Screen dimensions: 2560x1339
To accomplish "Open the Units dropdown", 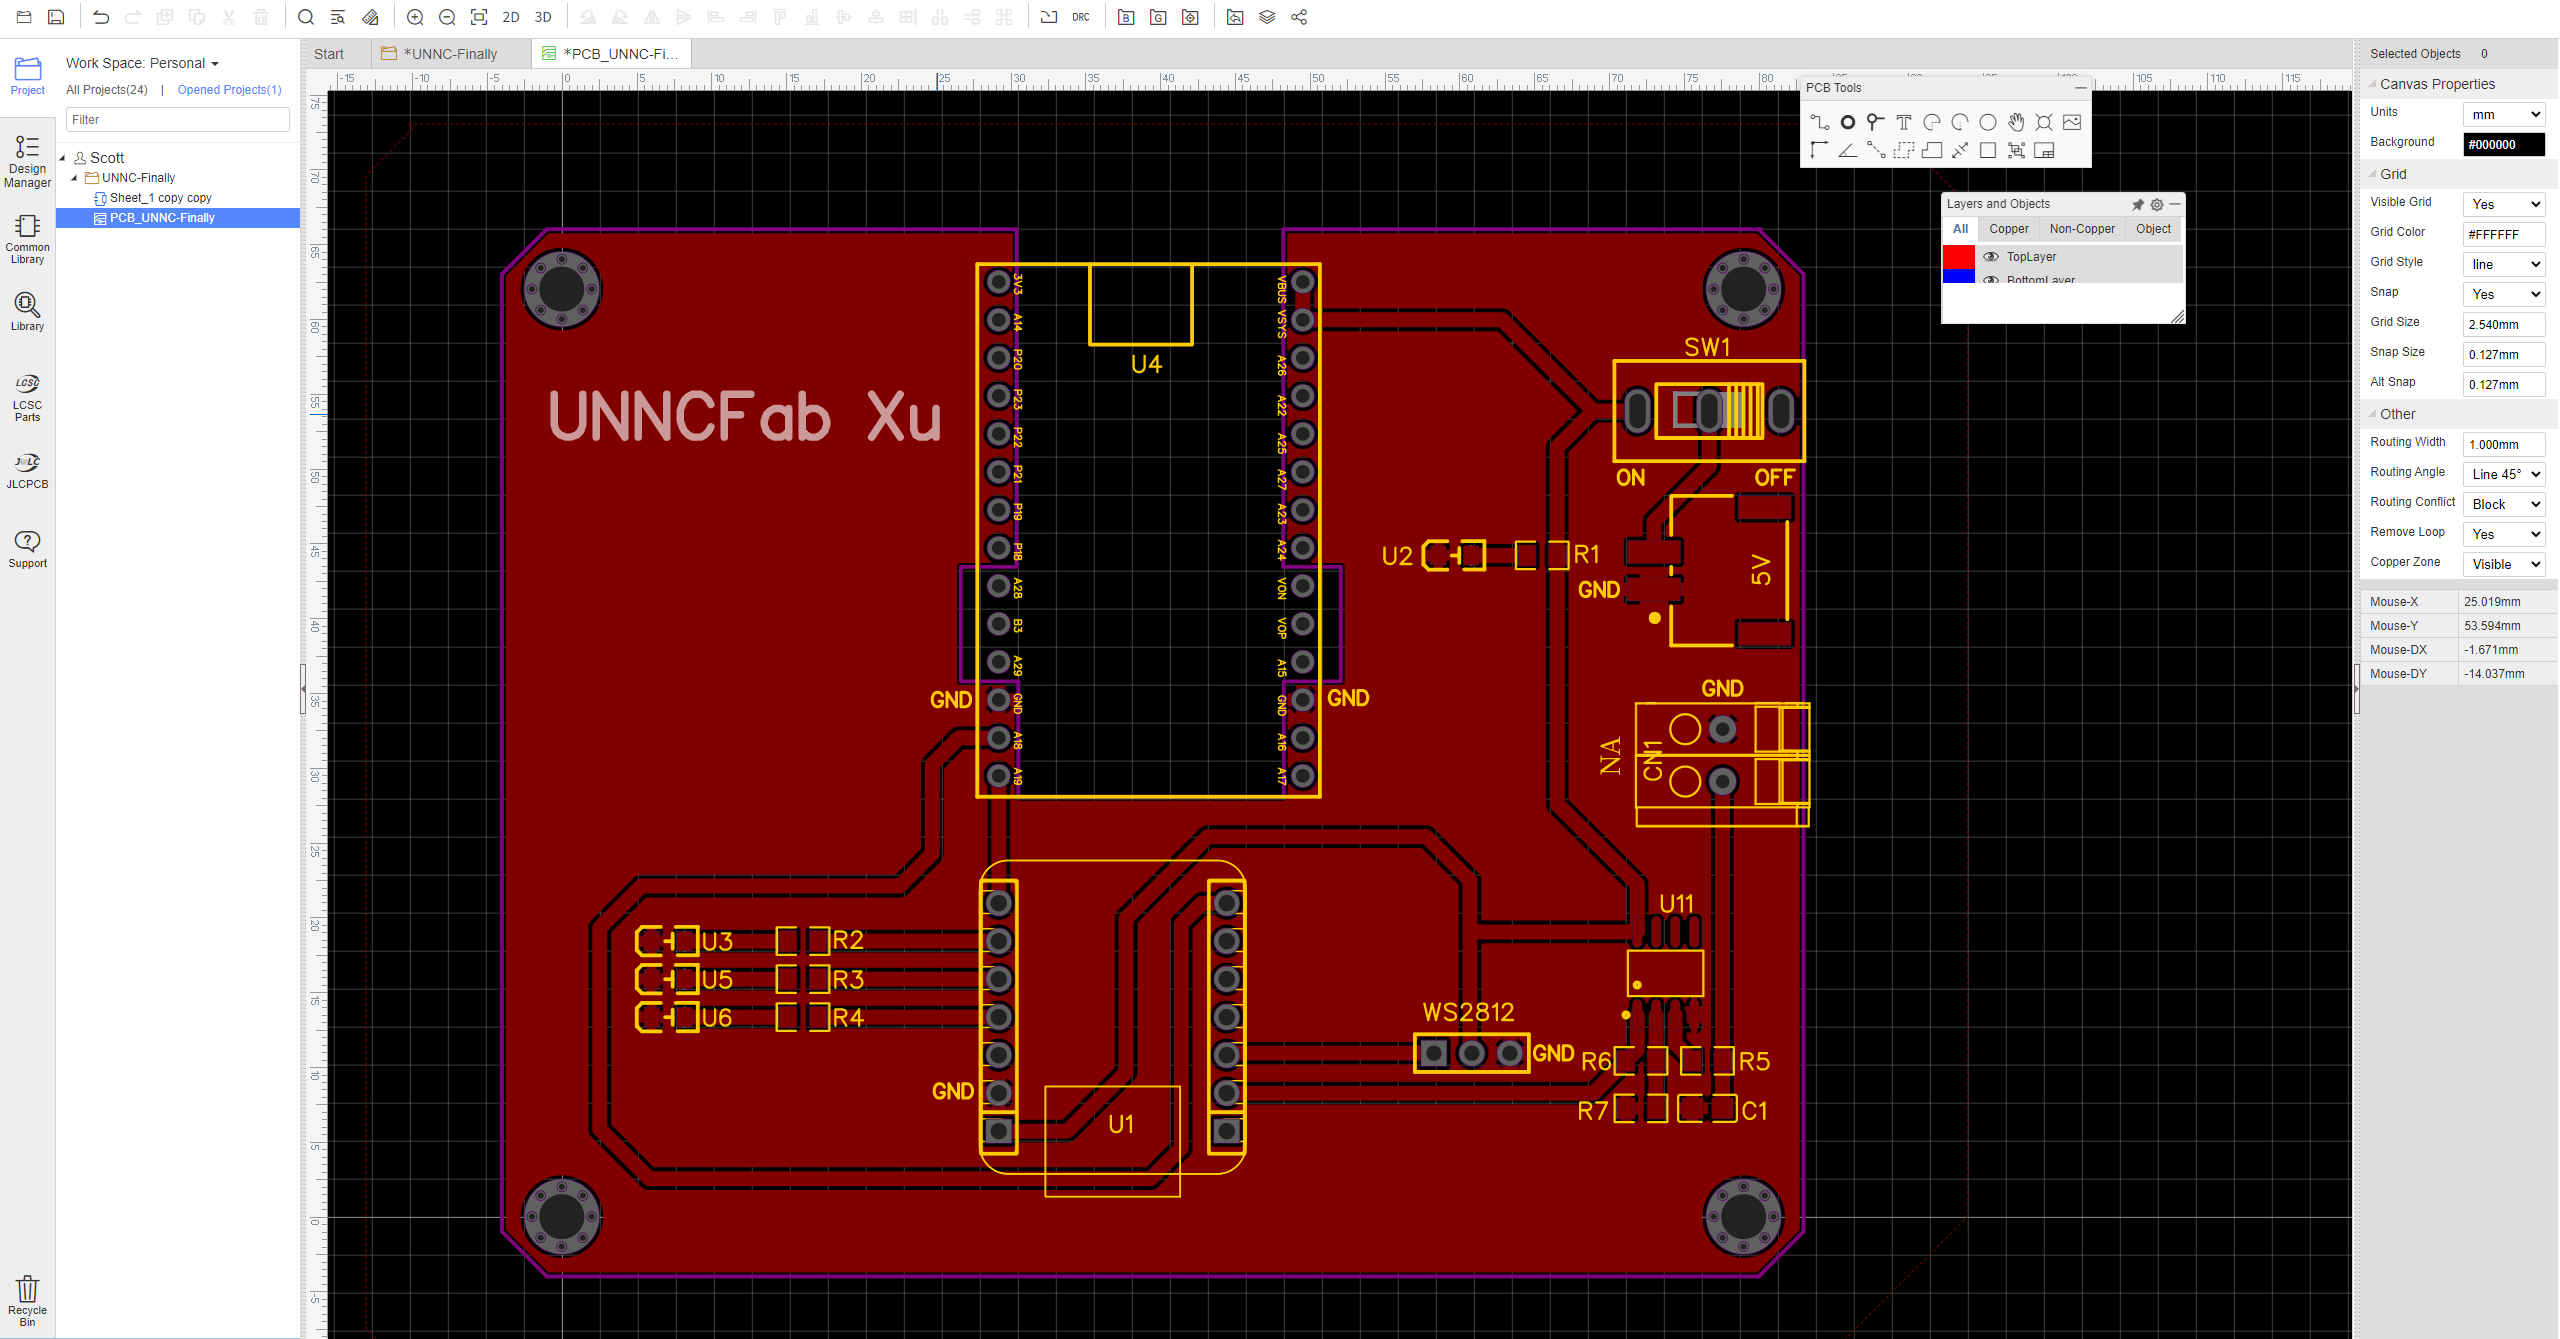I will [x=2503, y=114].
